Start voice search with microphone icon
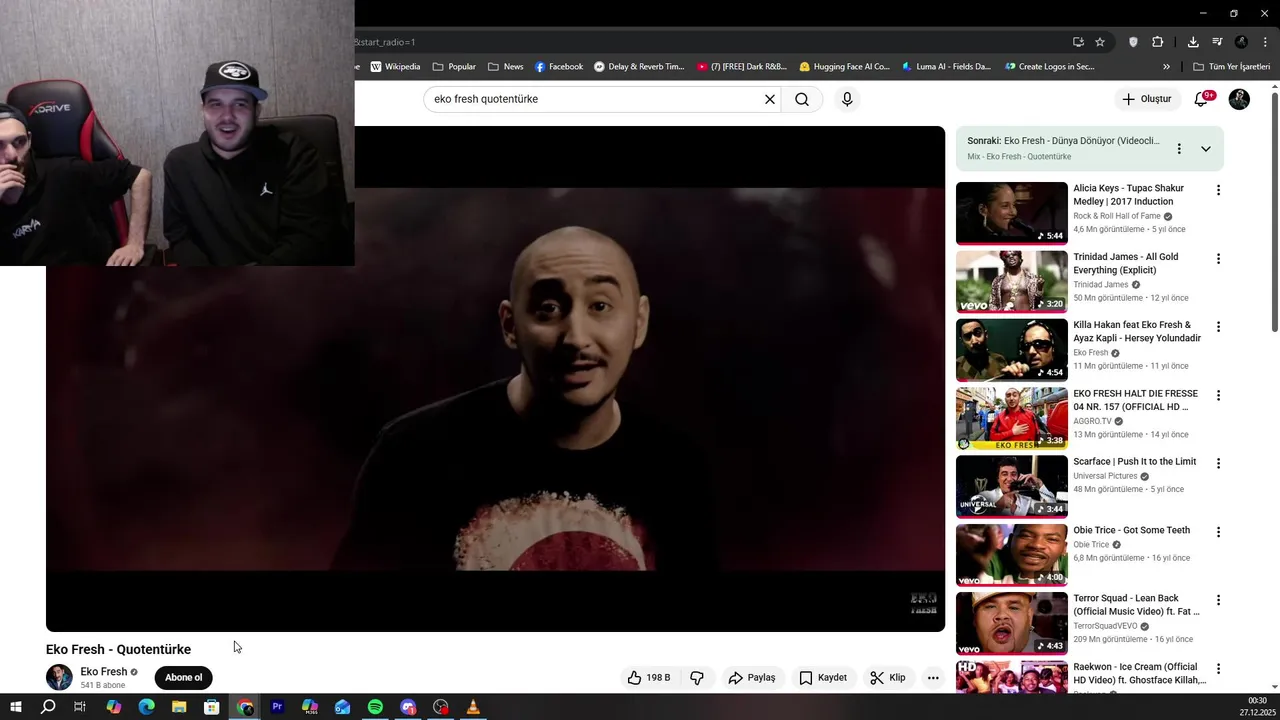Image resolution: width=1280 pixels, height=720 pixels. pos(847,99)
